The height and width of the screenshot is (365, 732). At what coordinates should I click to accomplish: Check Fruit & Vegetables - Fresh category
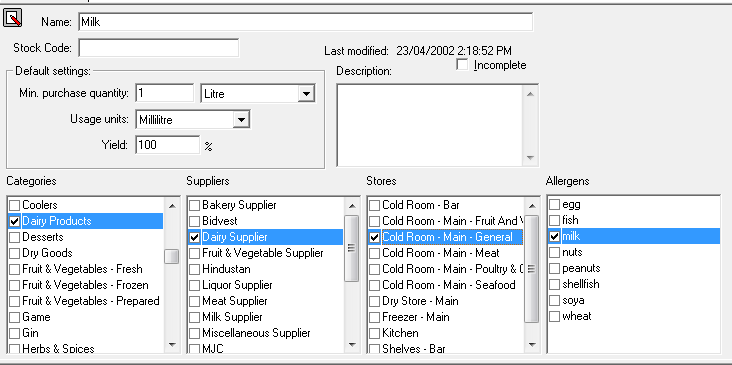pos(15,269)
